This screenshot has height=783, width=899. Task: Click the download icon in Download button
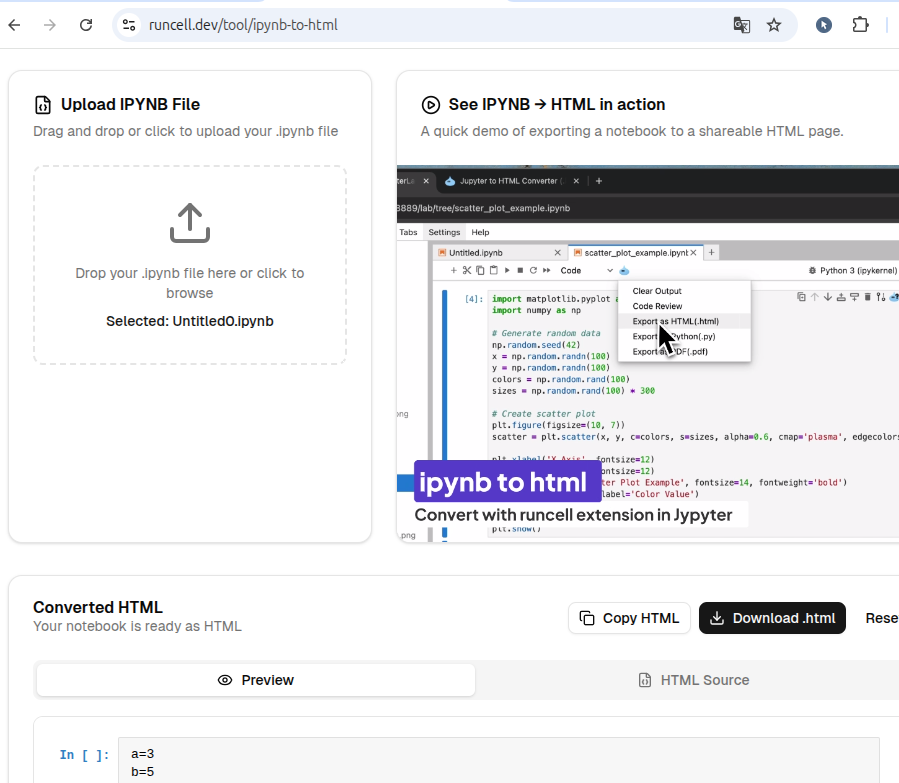(x=717, y=618)
